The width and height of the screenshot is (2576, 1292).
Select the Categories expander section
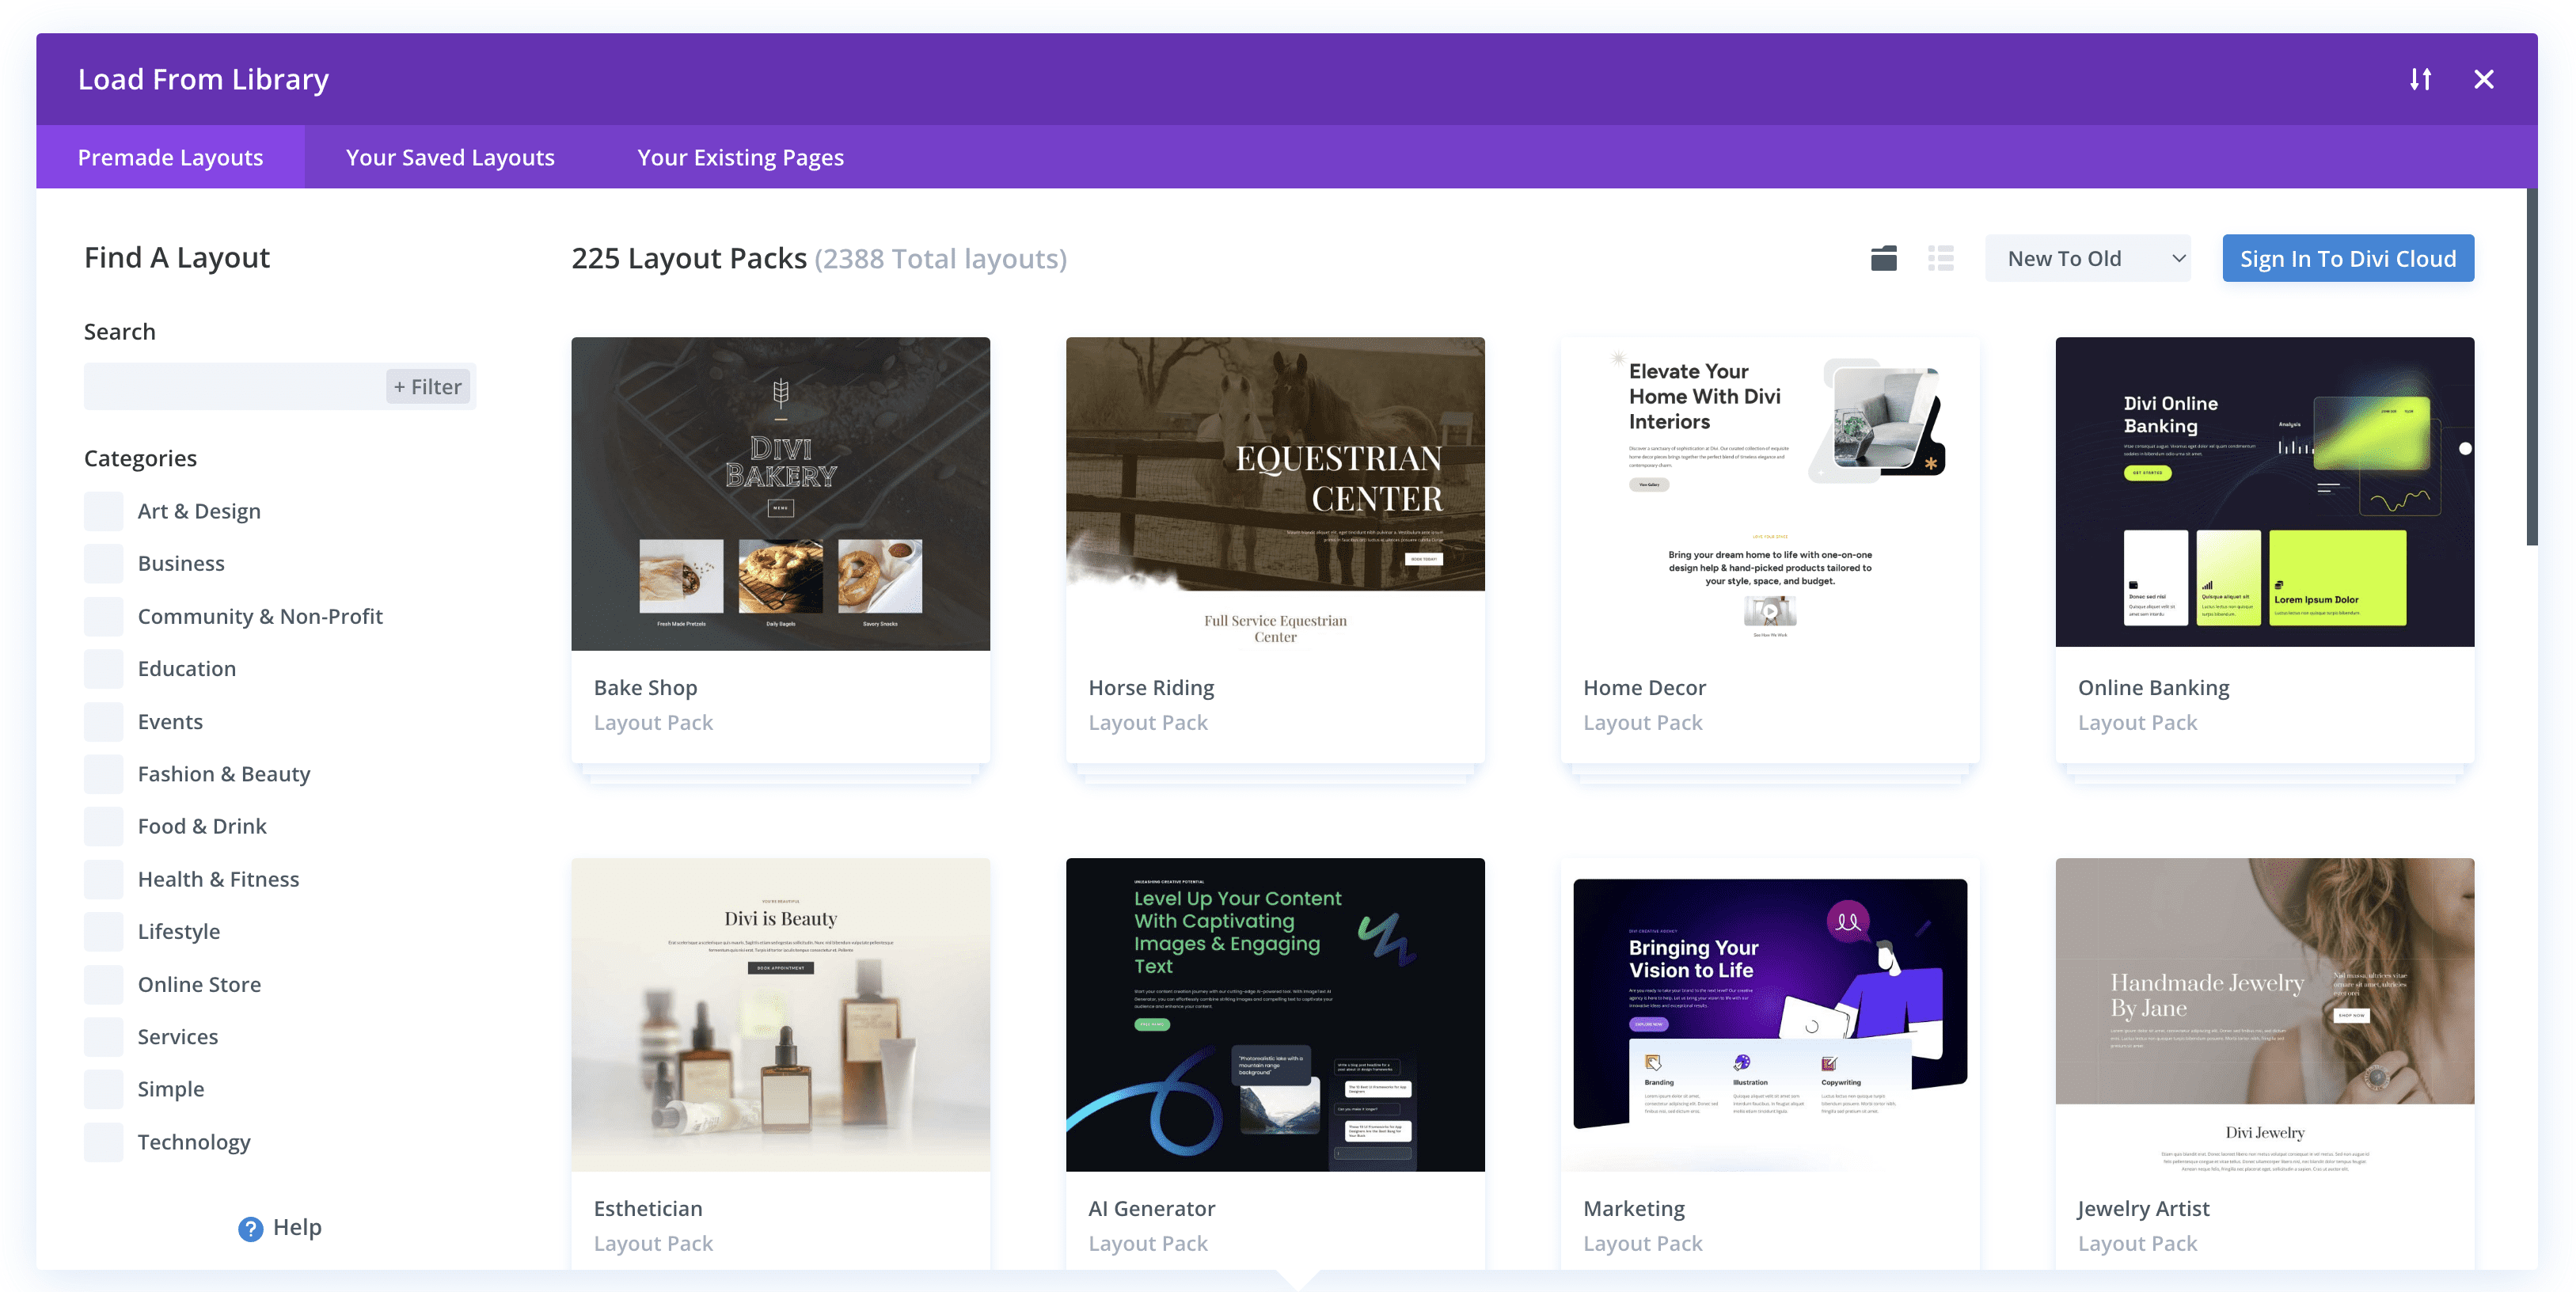tap(140, 457)
